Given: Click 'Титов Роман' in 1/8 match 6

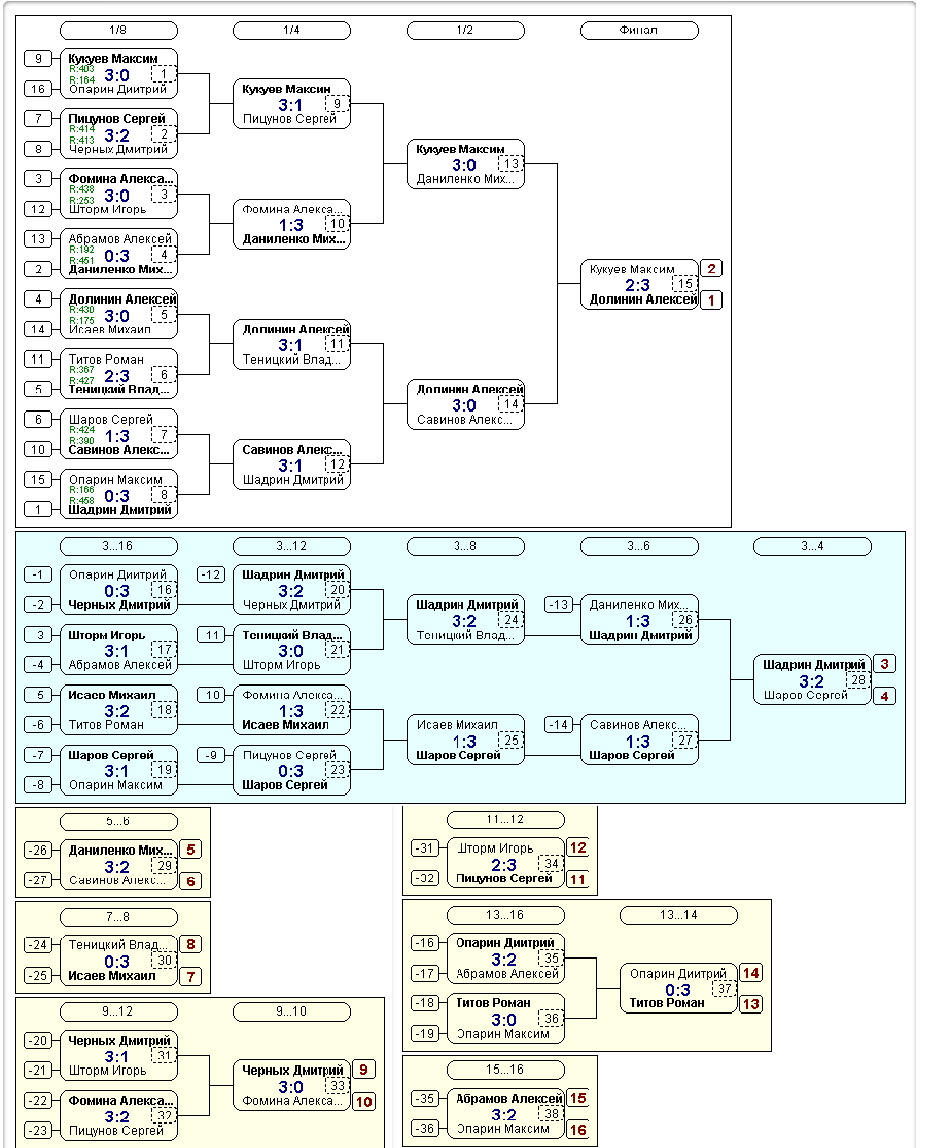Looking at the screenshot, I should pos(106,359).
